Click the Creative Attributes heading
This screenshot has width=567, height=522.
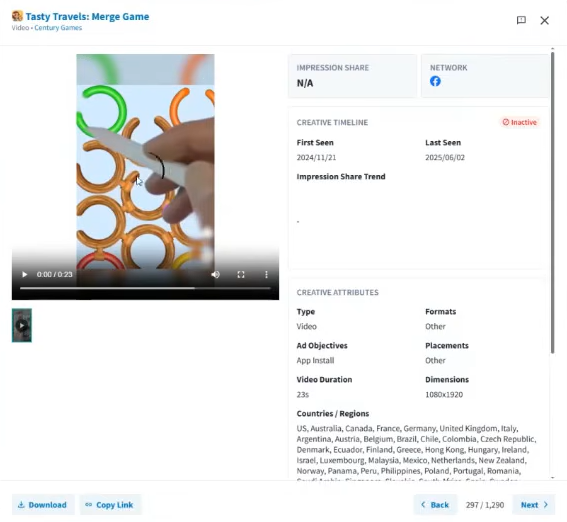point(338,292)
